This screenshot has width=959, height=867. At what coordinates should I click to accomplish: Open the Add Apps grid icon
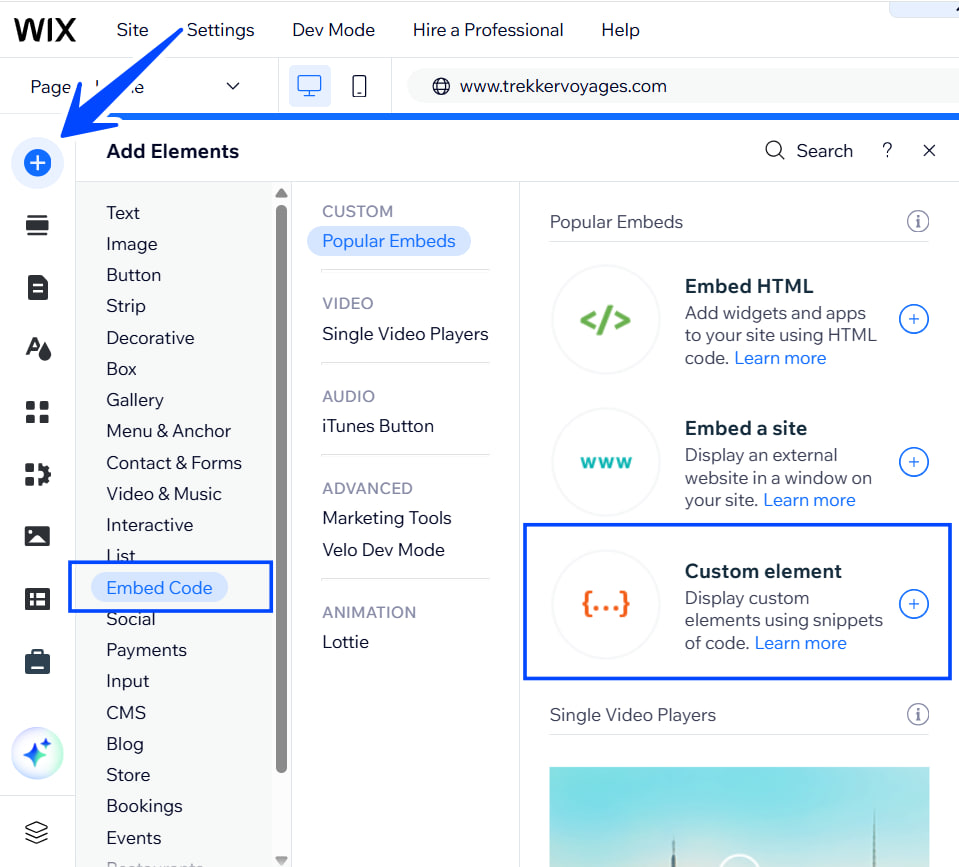[x=37, y=411]
